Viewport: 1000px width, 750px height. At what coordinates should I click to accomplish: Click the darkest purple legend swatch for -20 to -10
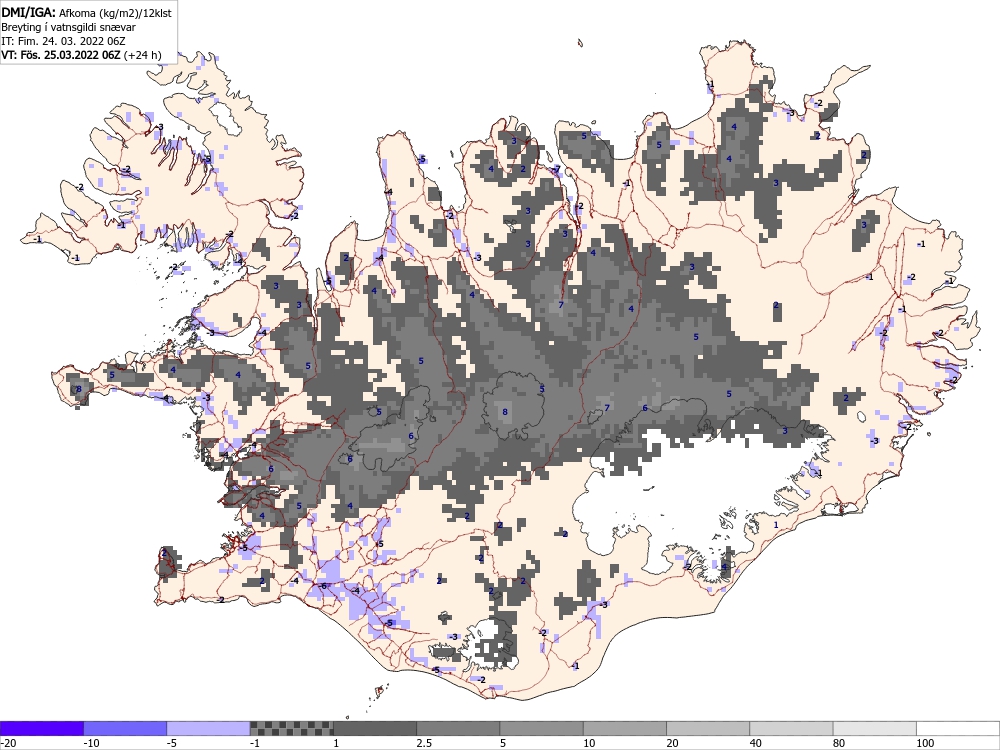coord(41,728)
